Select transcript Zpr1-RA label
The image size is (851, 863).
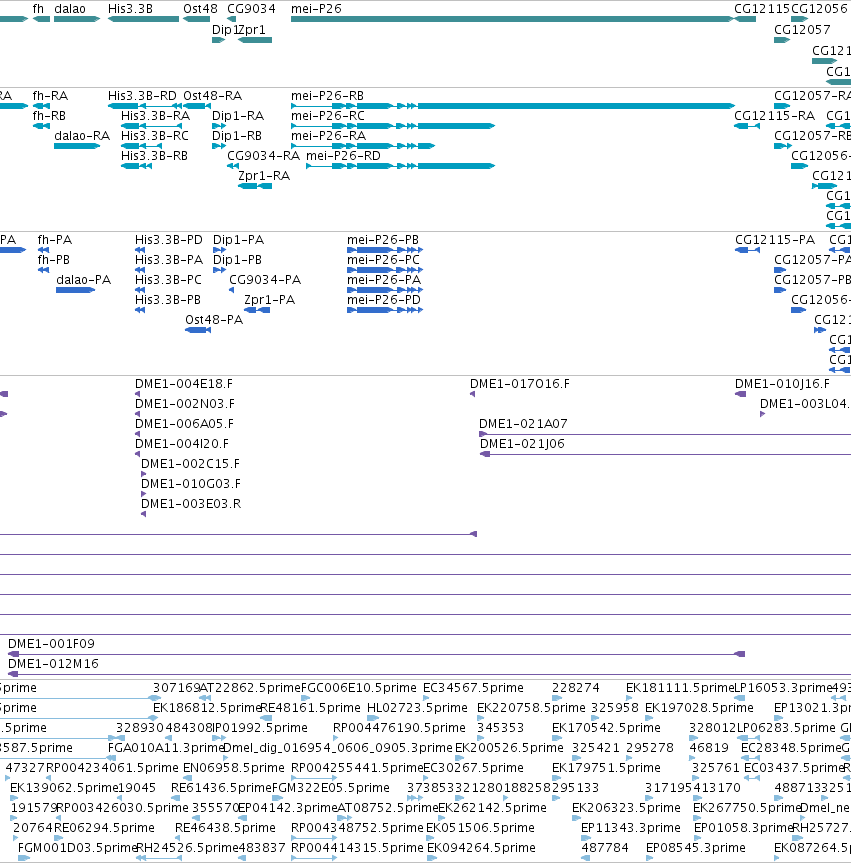tap(264, 176)
